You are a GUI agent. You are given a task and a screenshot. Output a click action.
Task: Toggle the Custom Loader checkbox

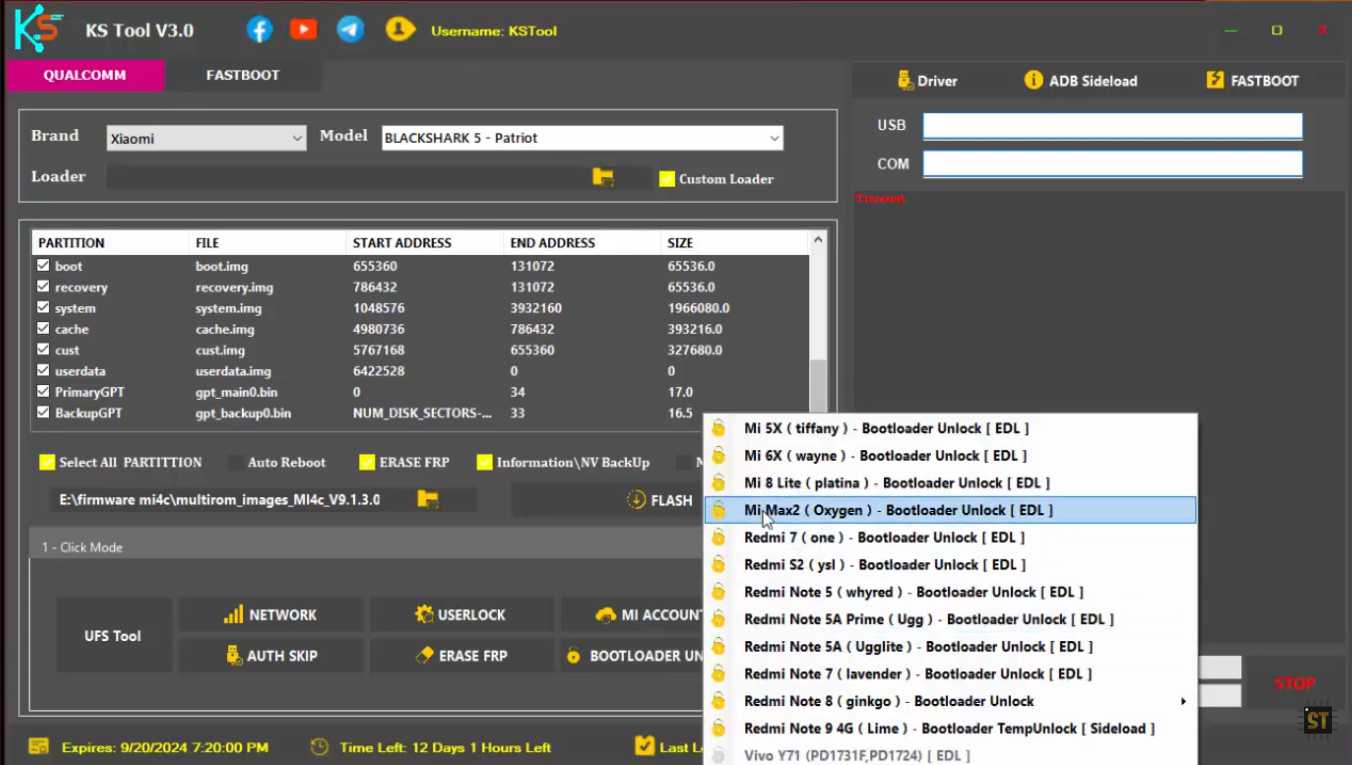(667, 179)
